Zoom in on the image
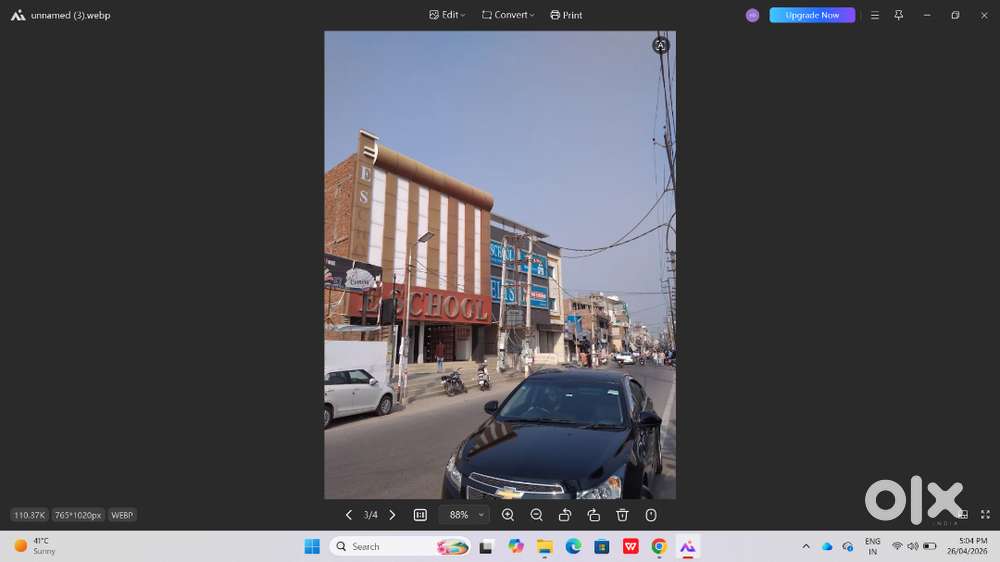This screenshot has width=1000, height=562. pos(508,515)
